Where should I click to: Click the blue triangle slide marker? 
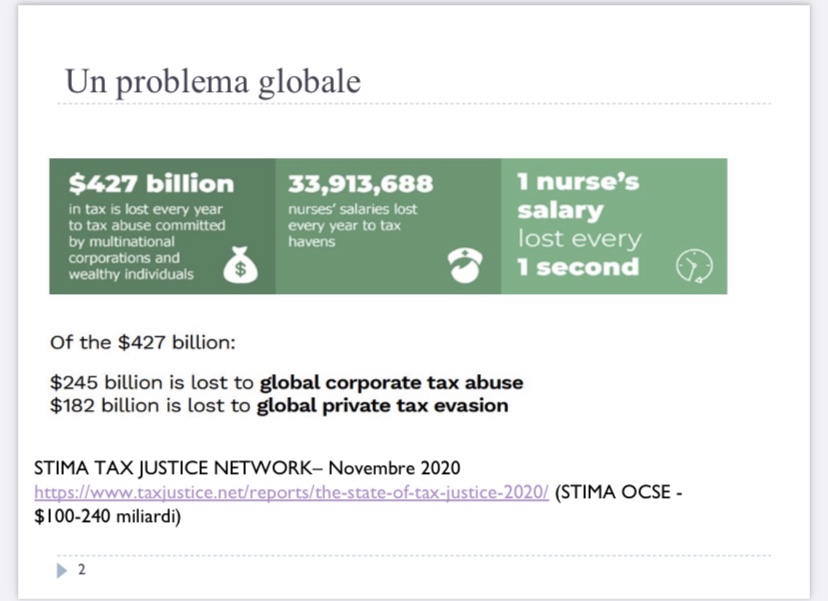[62, 570]
